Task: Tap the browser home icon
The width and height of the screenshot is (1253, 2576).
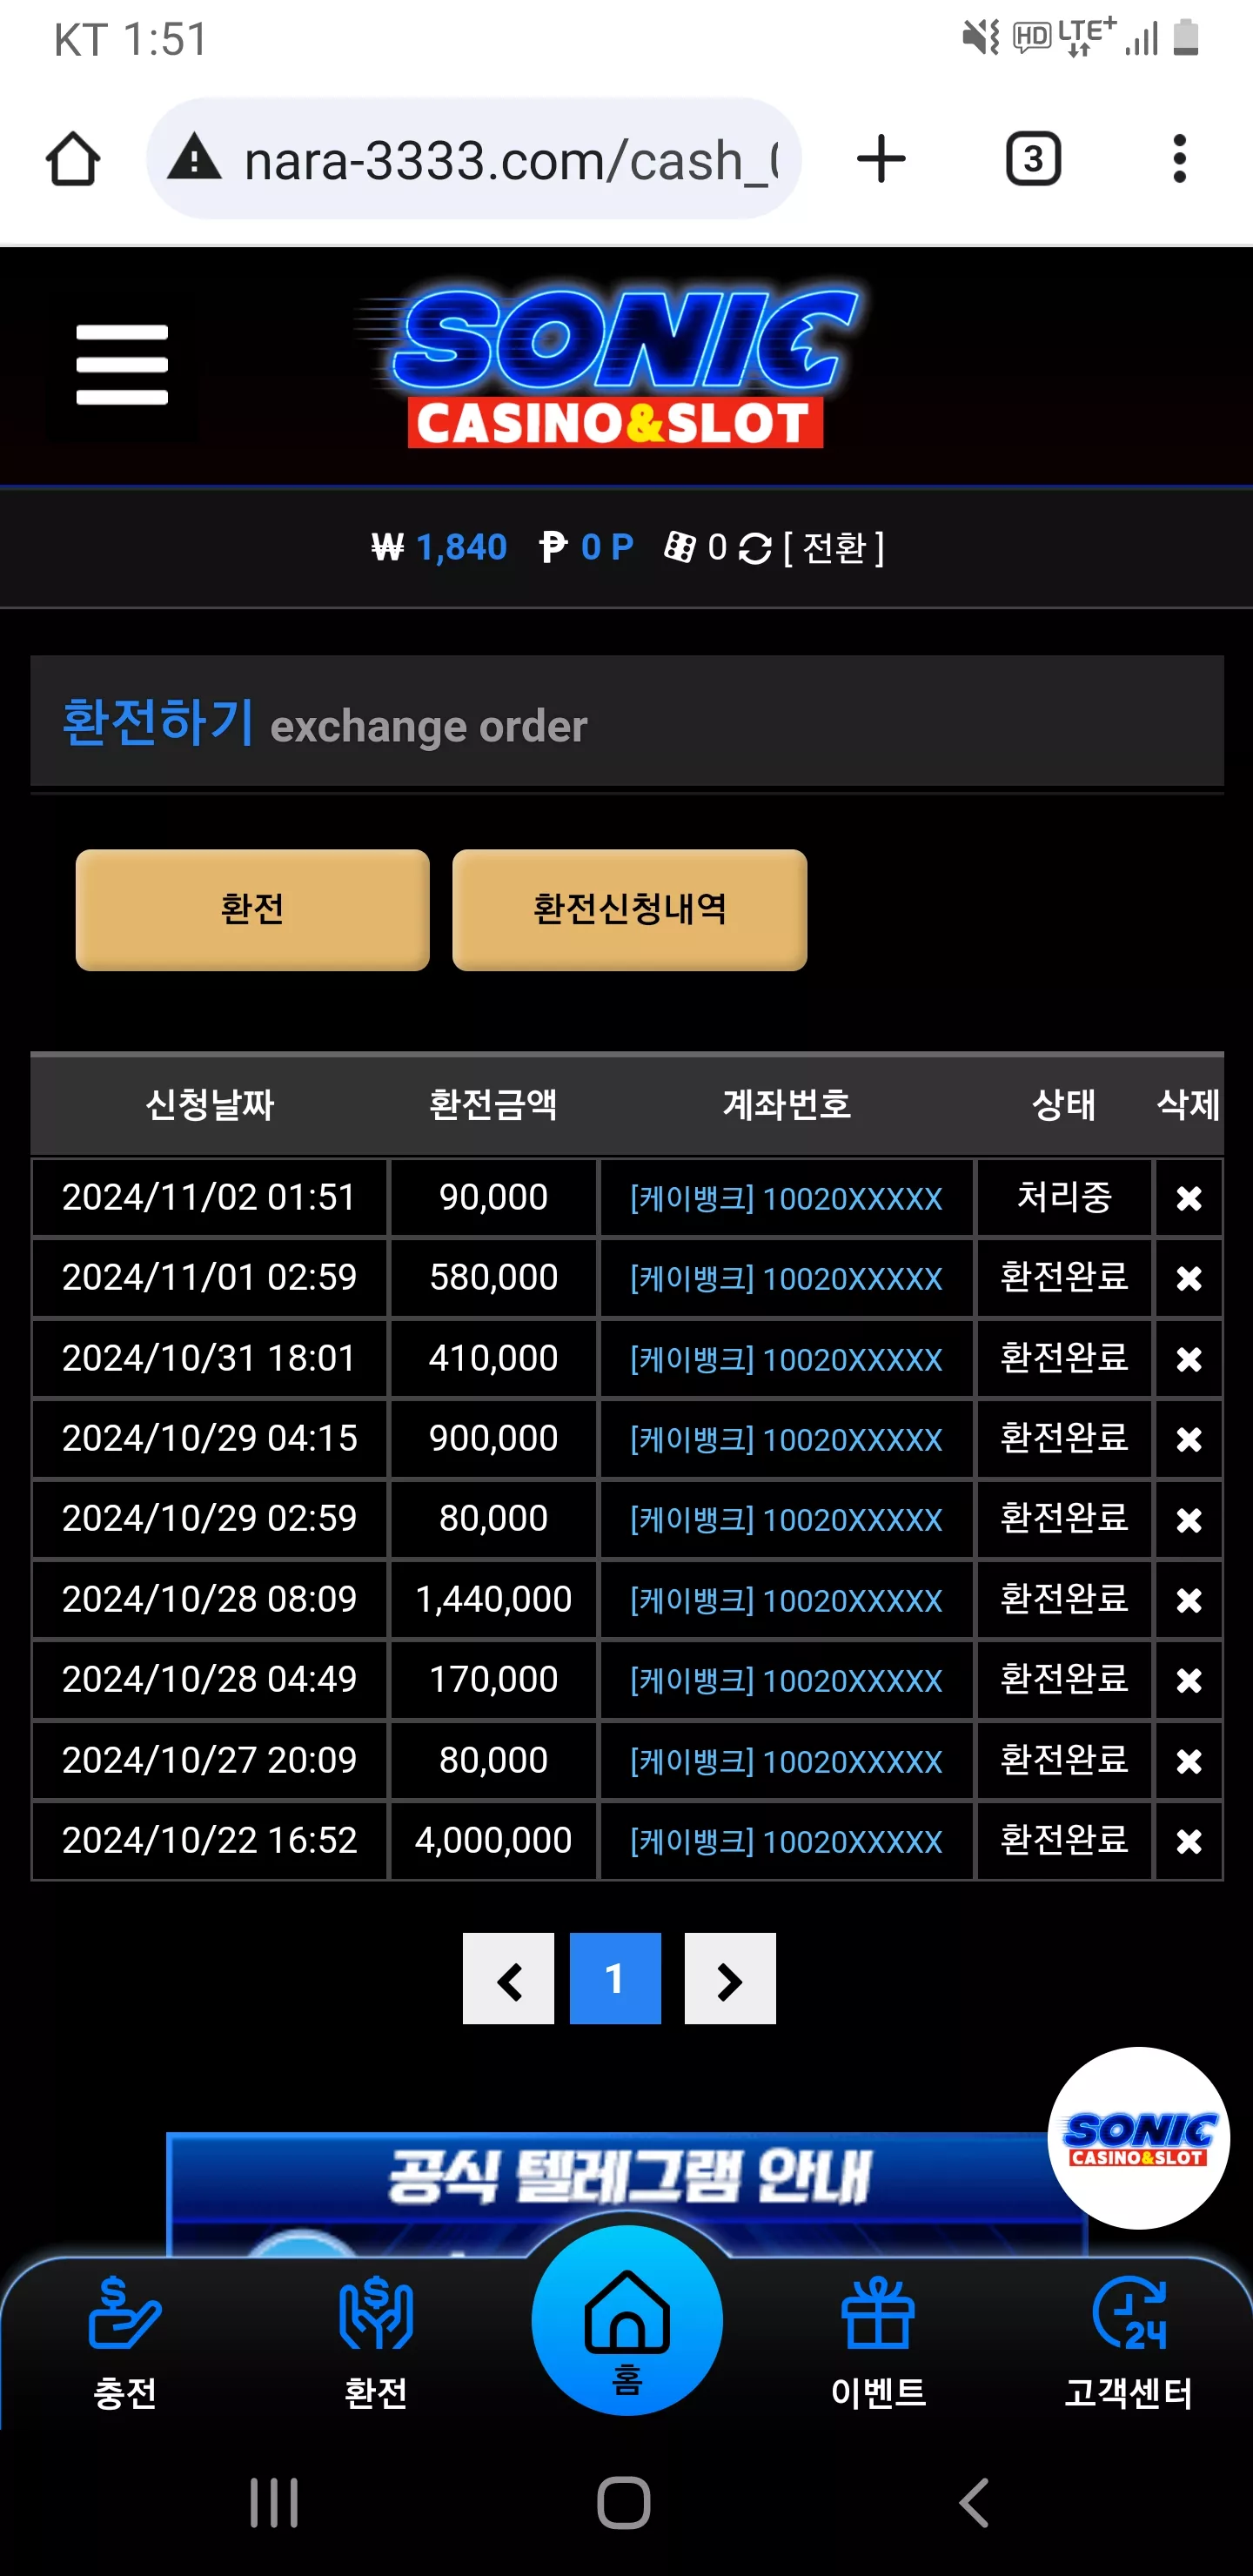Action: pyautogui.click(x=73, y=159)
